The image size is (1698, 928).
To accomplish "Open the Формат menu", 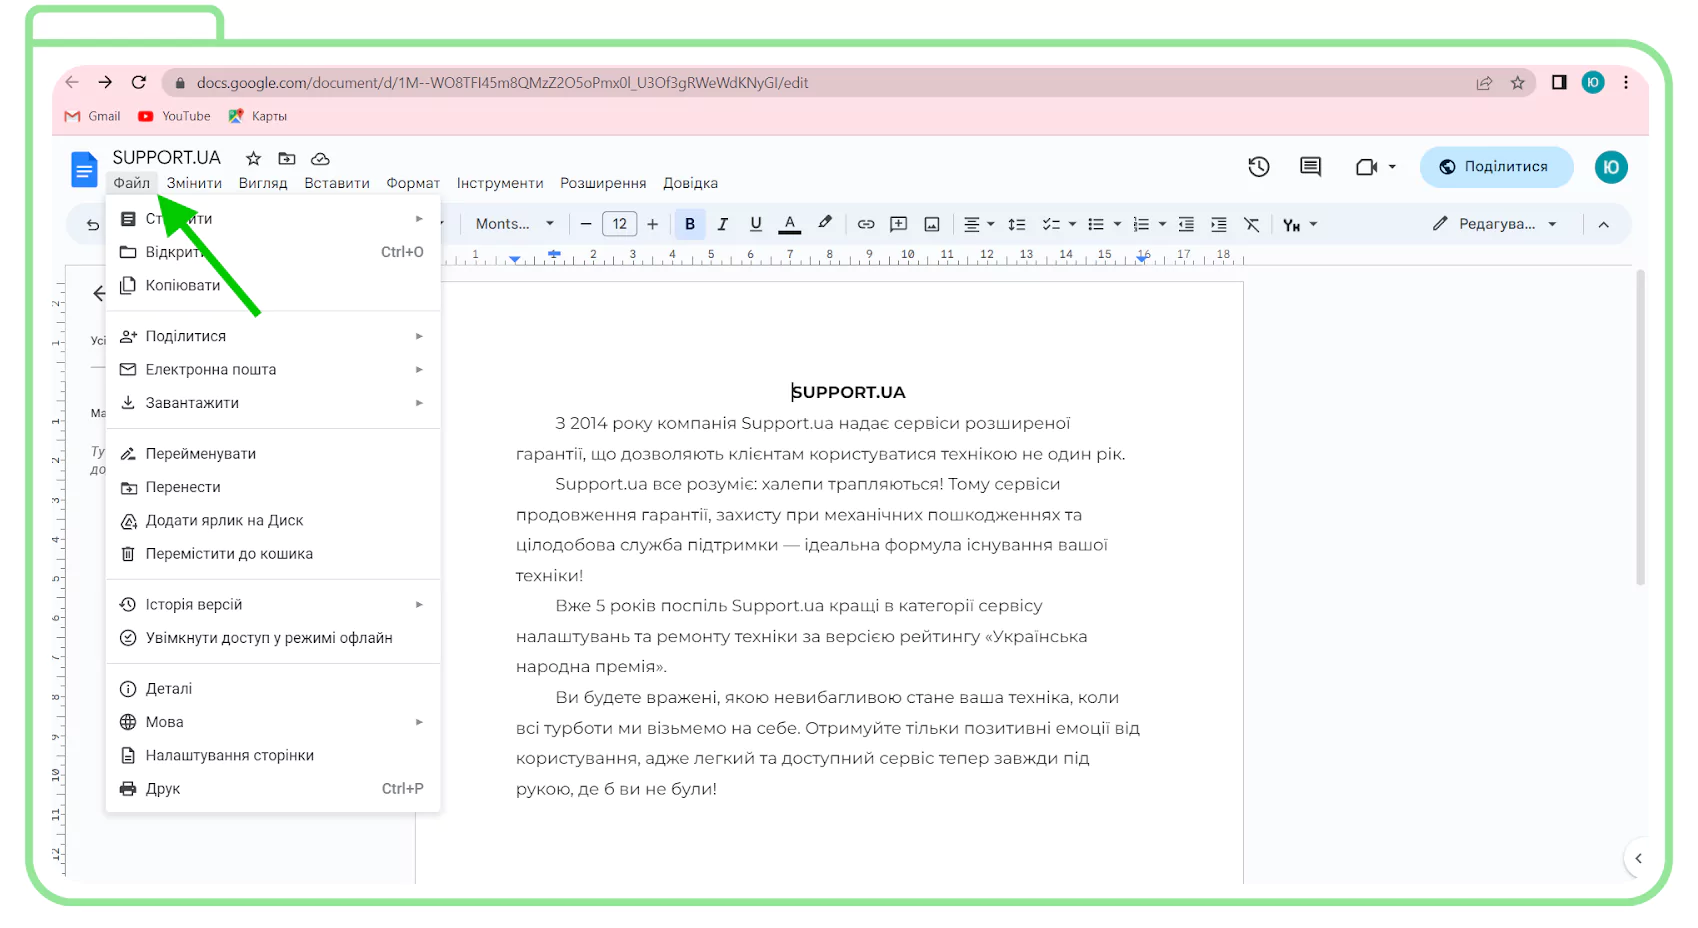I will [413, 183].
